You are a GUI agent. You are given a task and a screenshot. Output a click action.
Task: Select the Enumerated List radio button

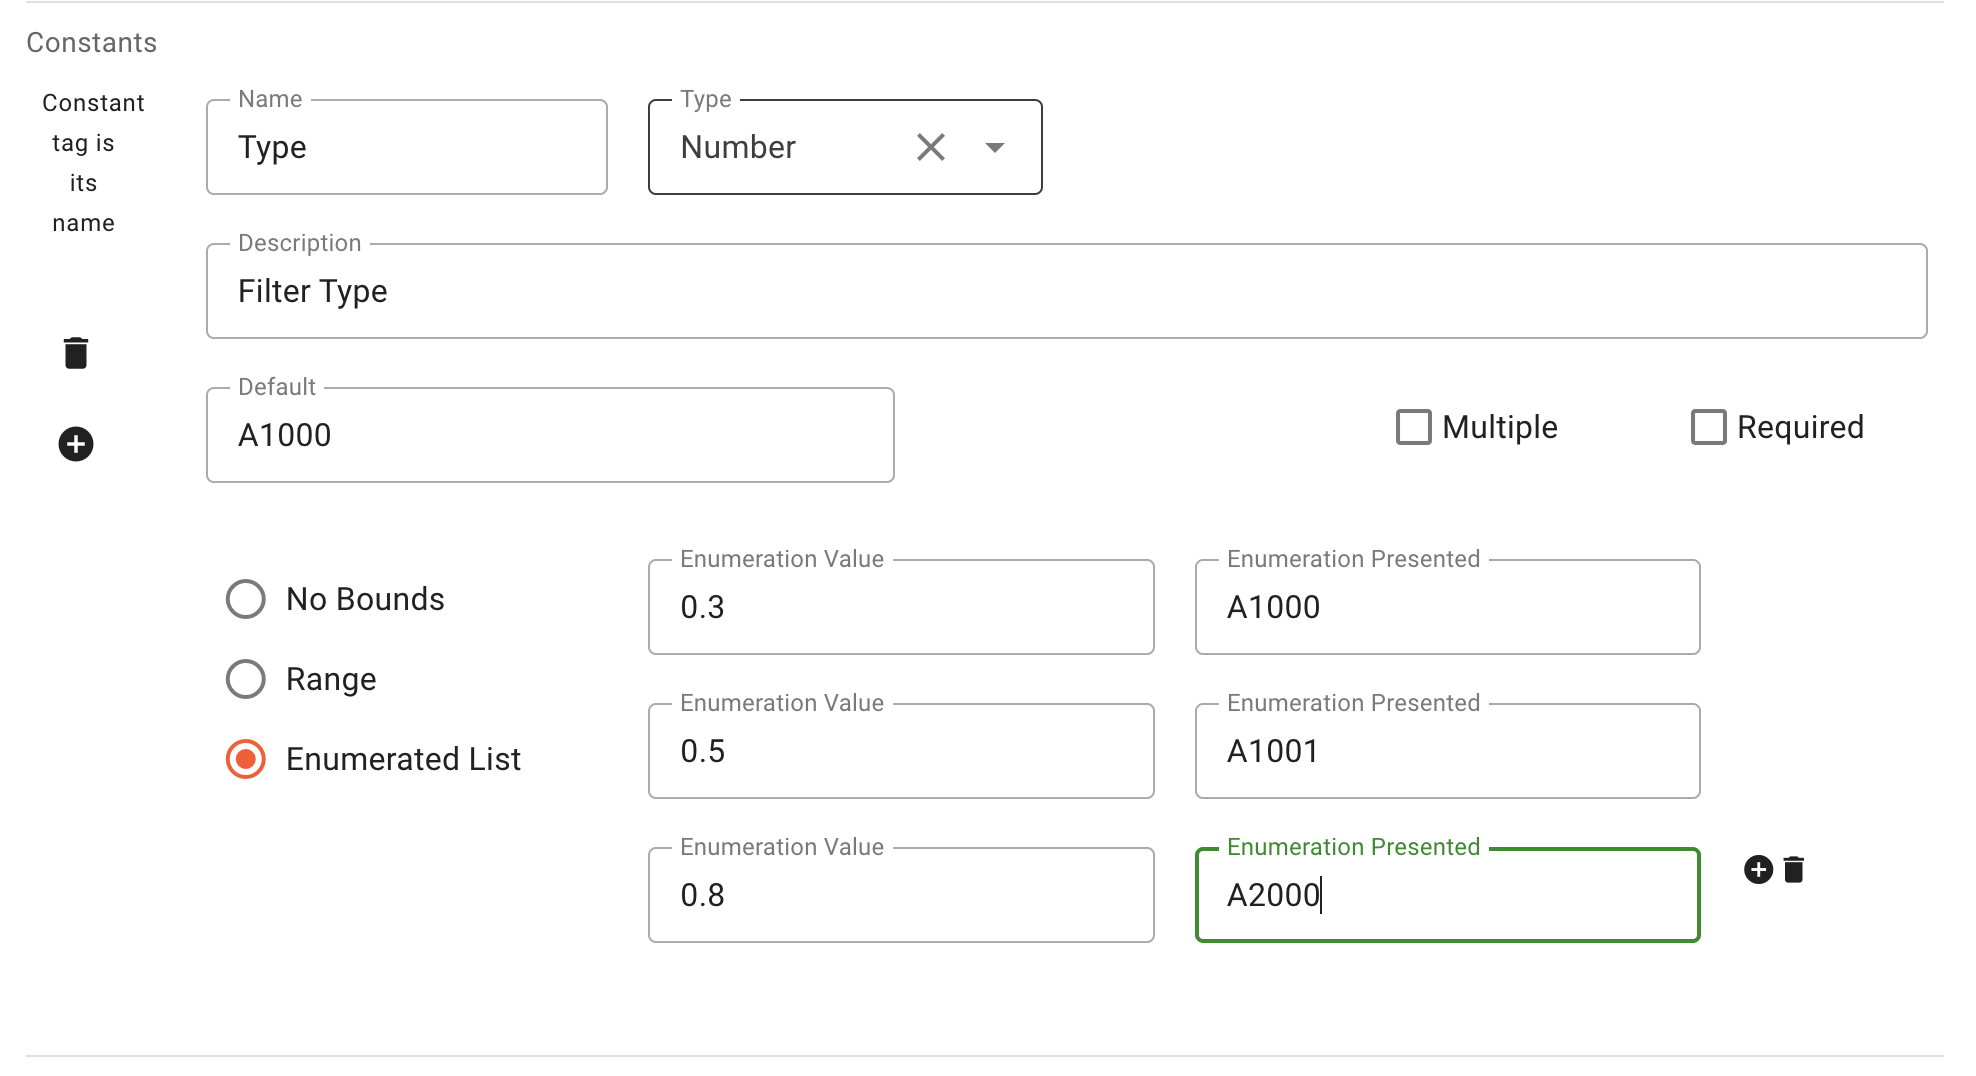[246, 759]
